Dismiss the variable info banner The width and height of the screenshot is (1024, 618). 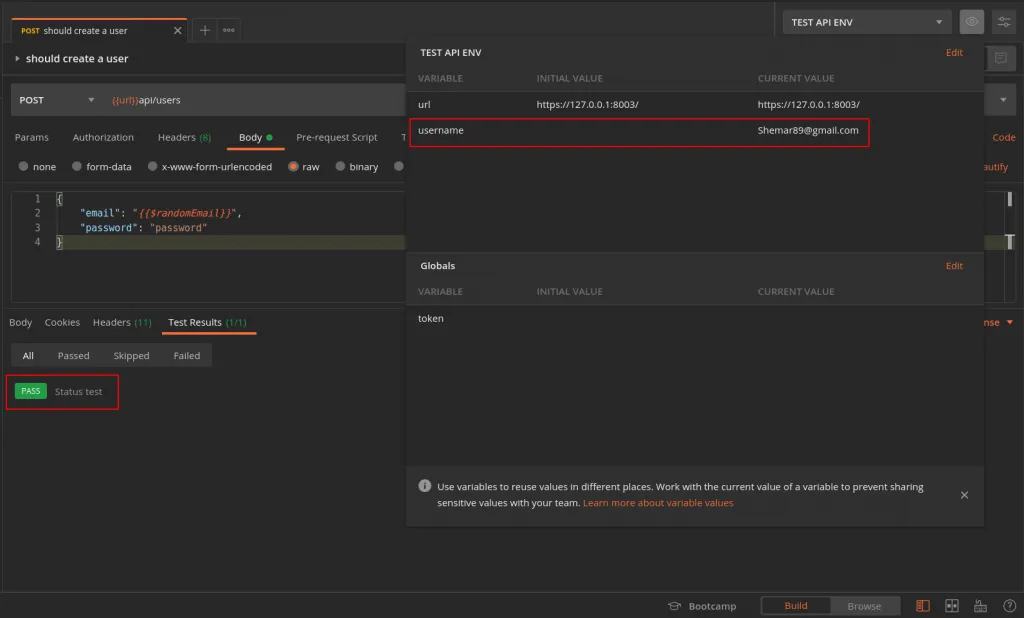point(964,495)
